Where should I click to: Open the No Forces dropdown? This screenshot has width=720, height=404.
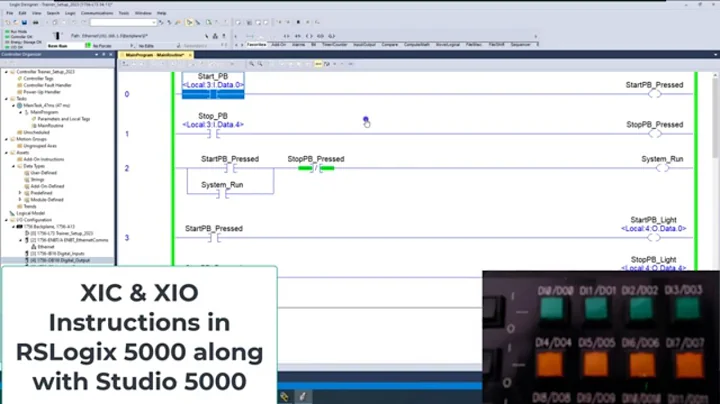pos(132,46)
